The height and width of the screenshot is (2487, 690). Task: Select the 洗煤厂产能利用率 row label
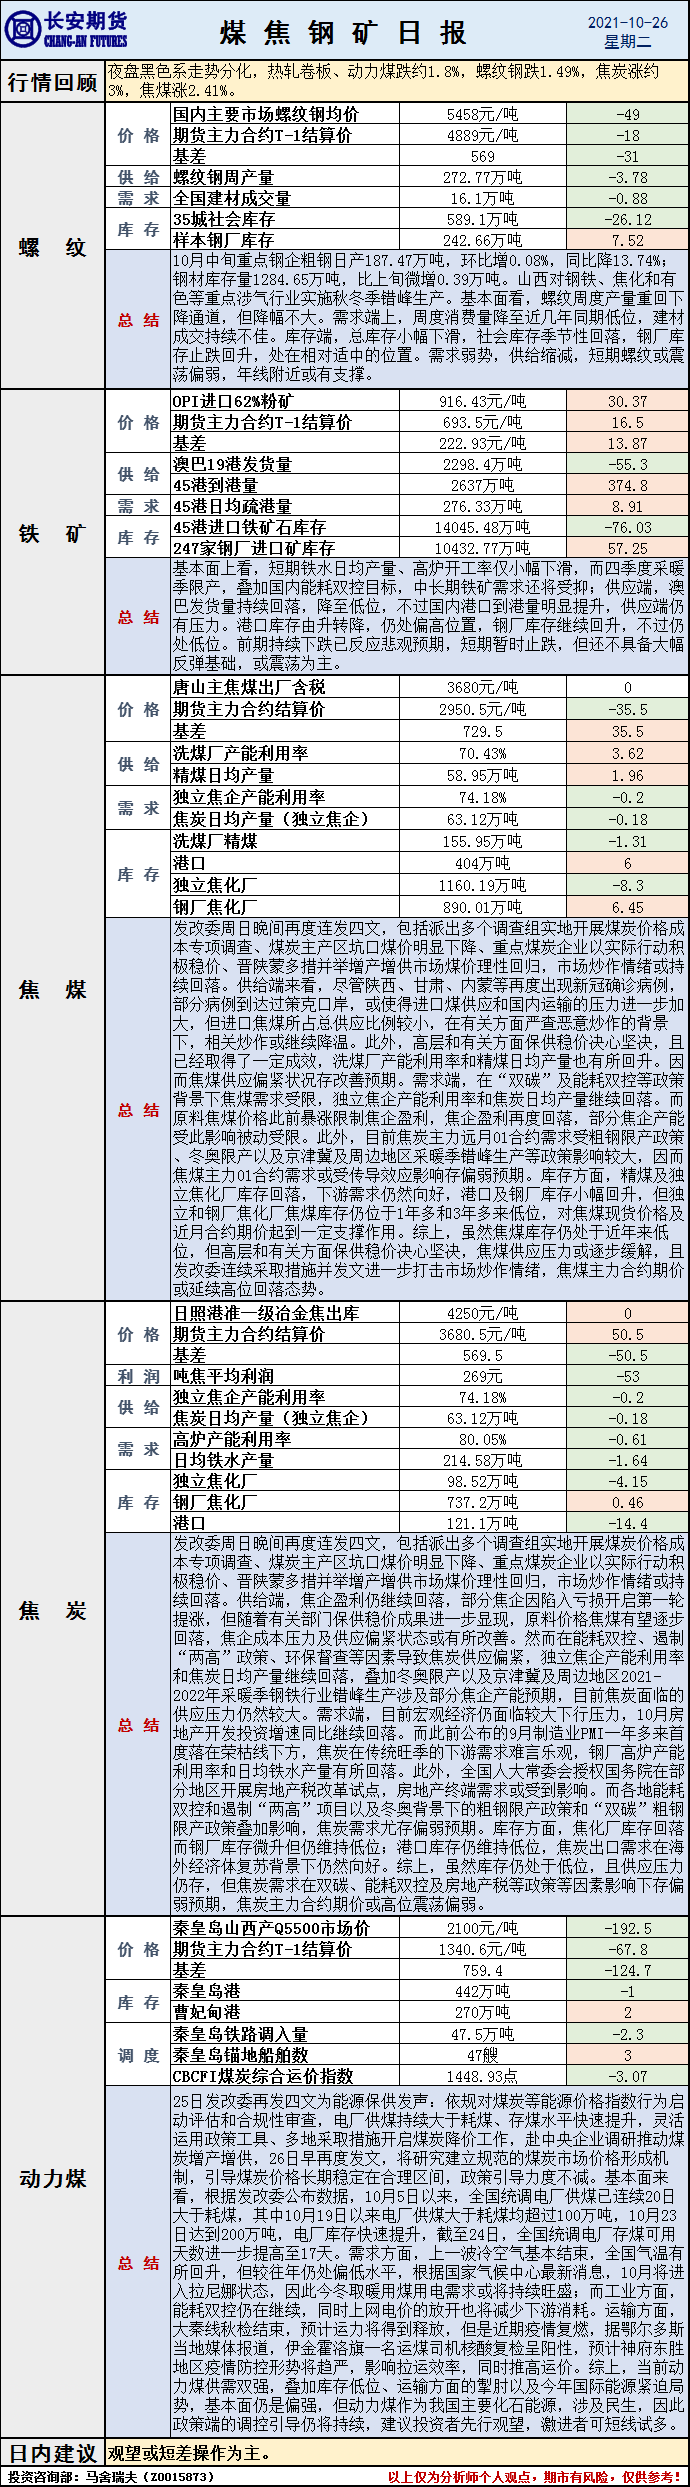click(x=240, y=753)
